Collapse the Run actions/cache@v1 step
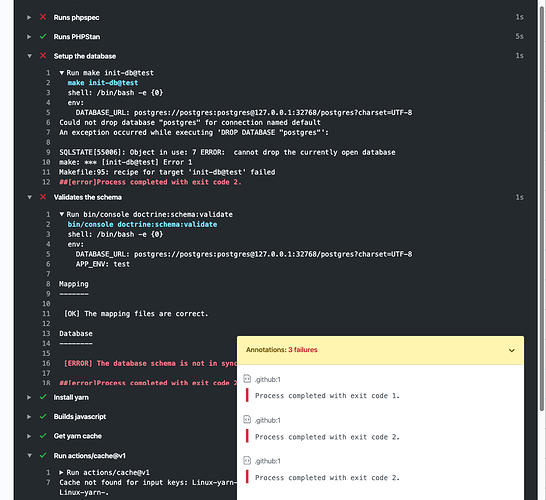Screen dimensions: 546x500 (x=29, y=455)
